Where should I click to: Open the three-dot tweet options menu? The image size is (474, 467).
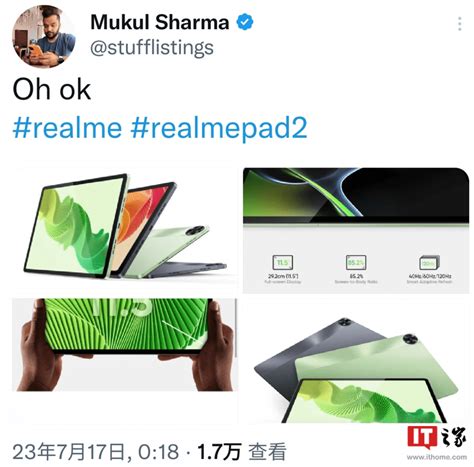[x=460, y=24]
